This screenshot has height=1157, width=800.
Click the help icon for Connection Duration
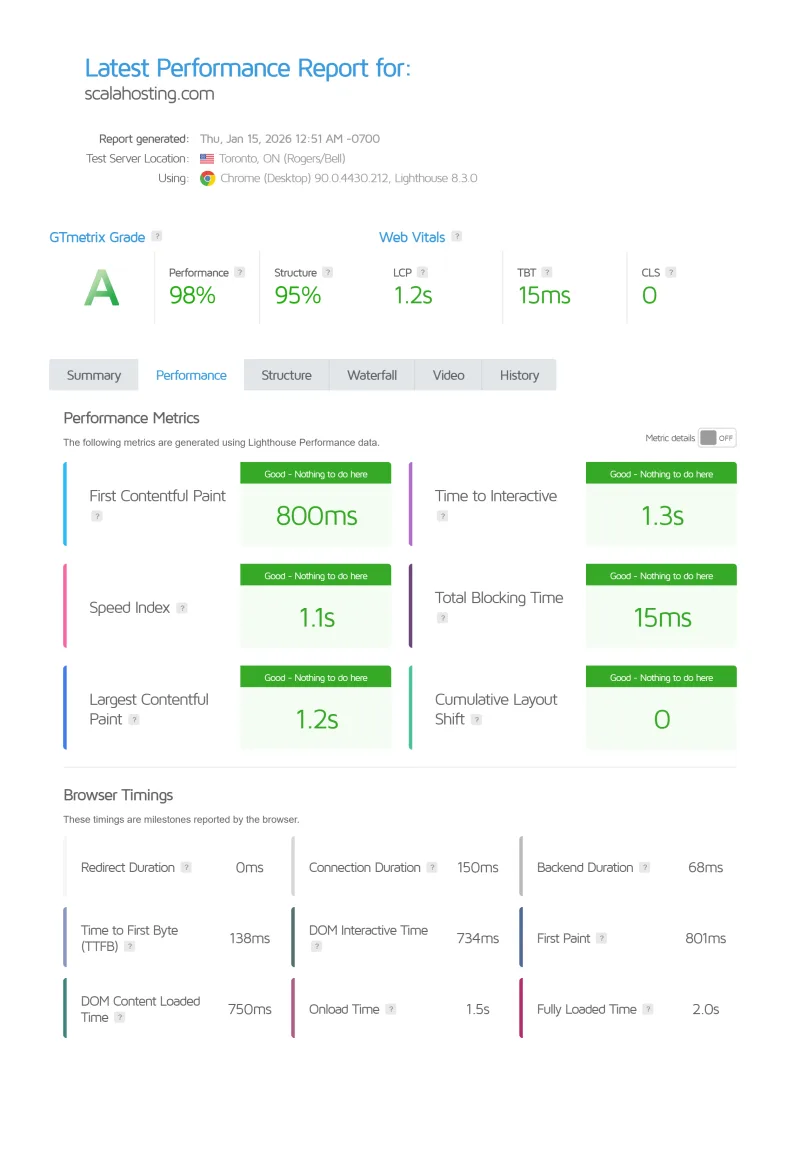tap(432, 868)
